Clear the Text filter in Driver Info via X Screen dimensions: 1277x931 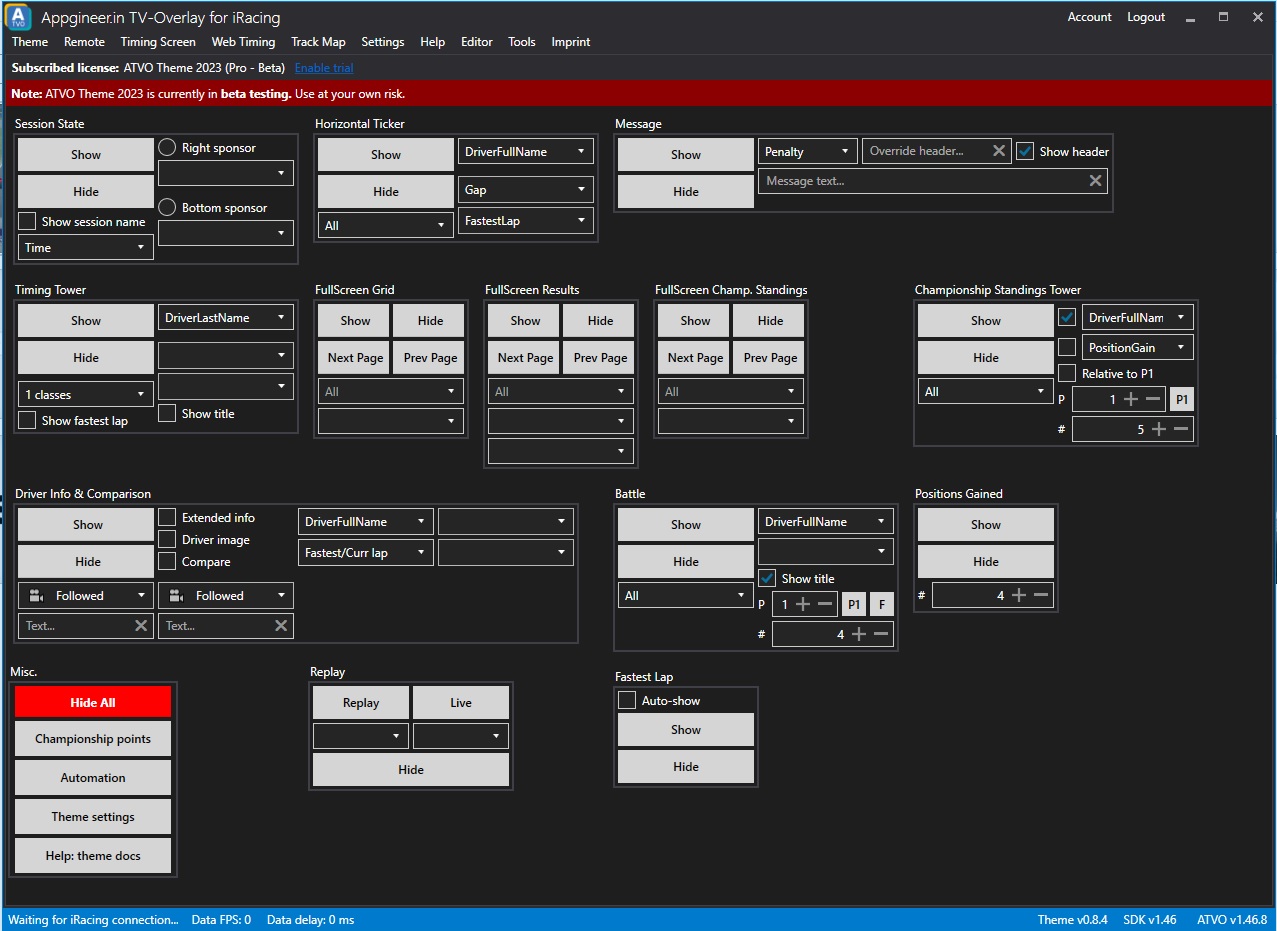[x=143, y=625]
